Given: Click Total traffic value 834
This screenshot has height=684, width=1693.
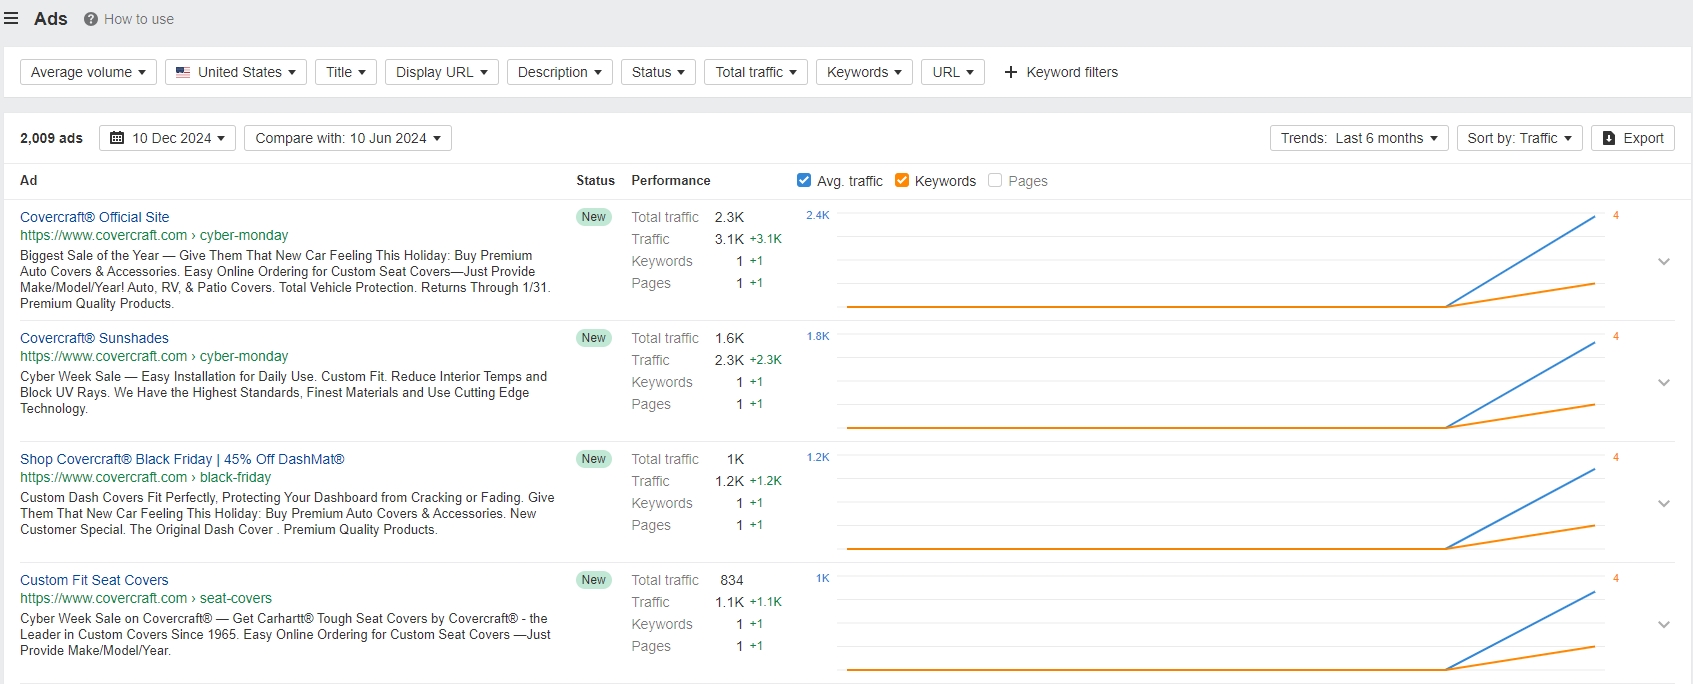Looking at the screenshot, I should [732, 580].
